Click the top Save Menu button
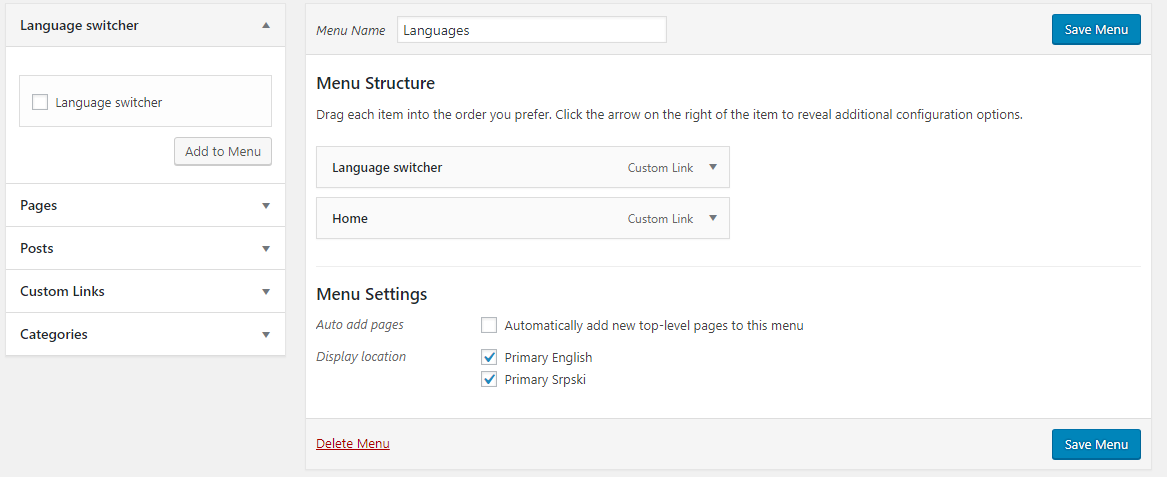The height and width of the screenshot is (477, 1167). [x=1096, y=30]
